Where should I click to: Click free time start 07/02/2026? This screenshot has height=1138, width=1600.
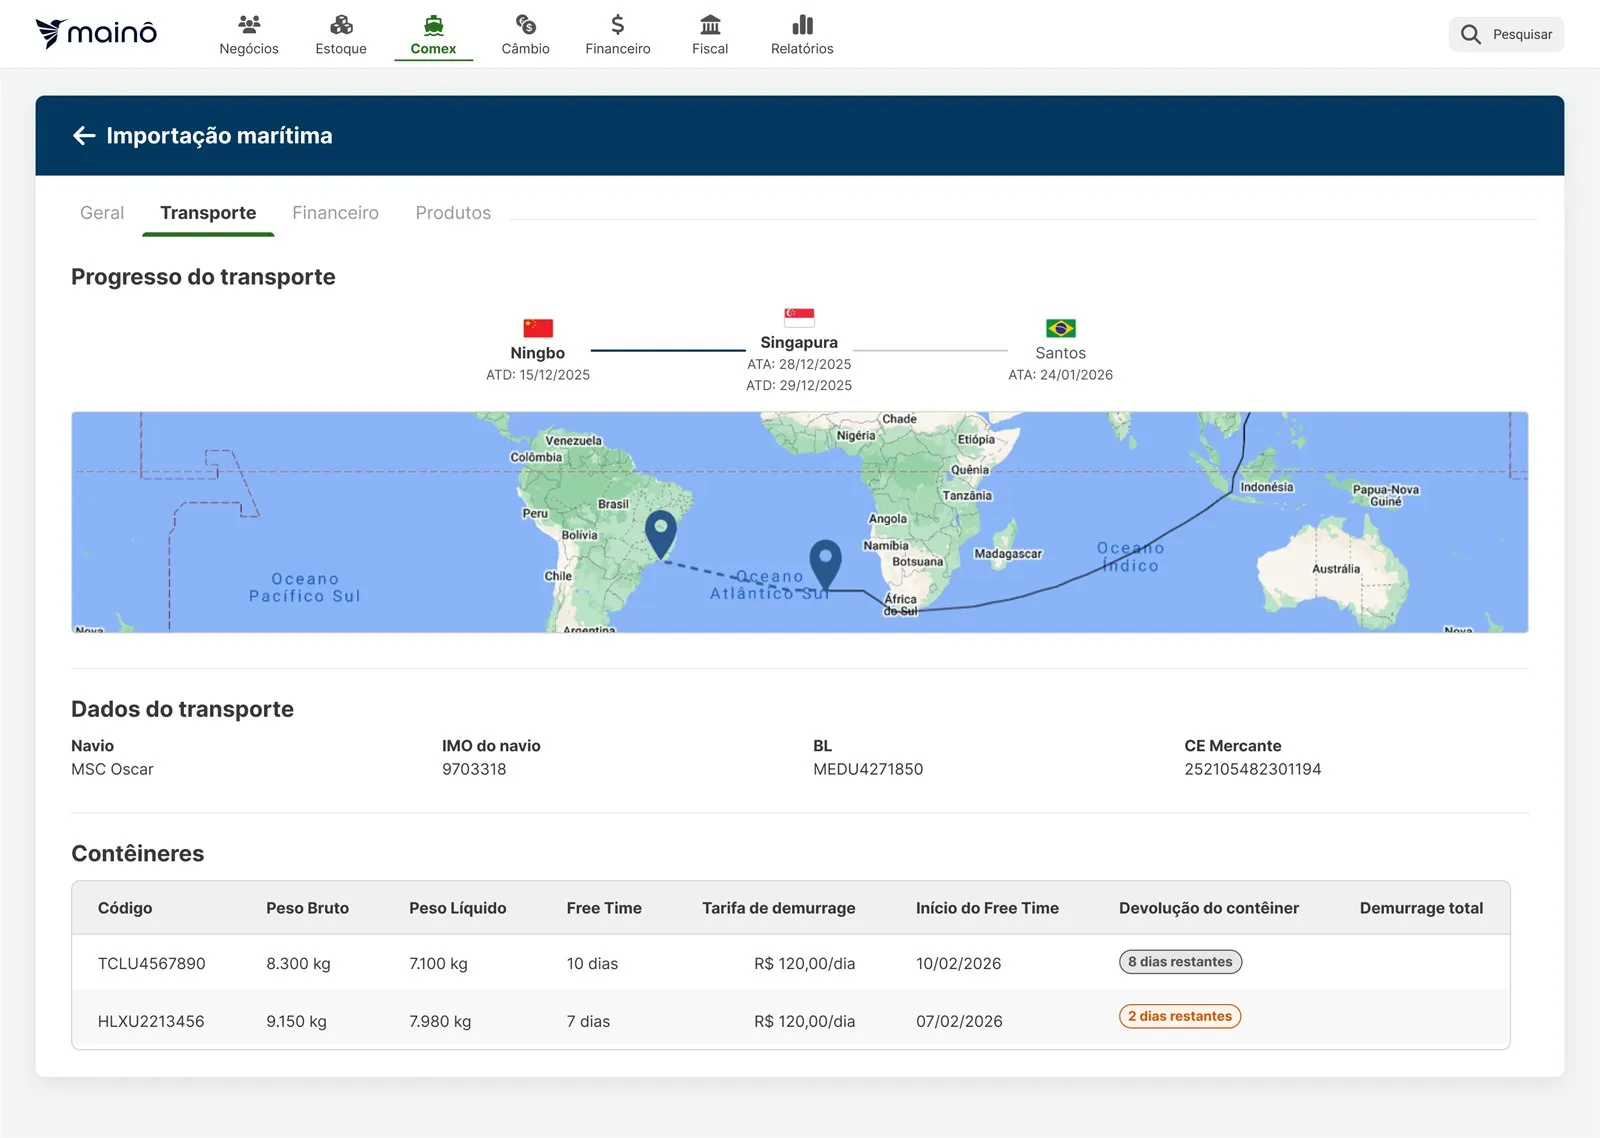click(x=959, y=1021)
